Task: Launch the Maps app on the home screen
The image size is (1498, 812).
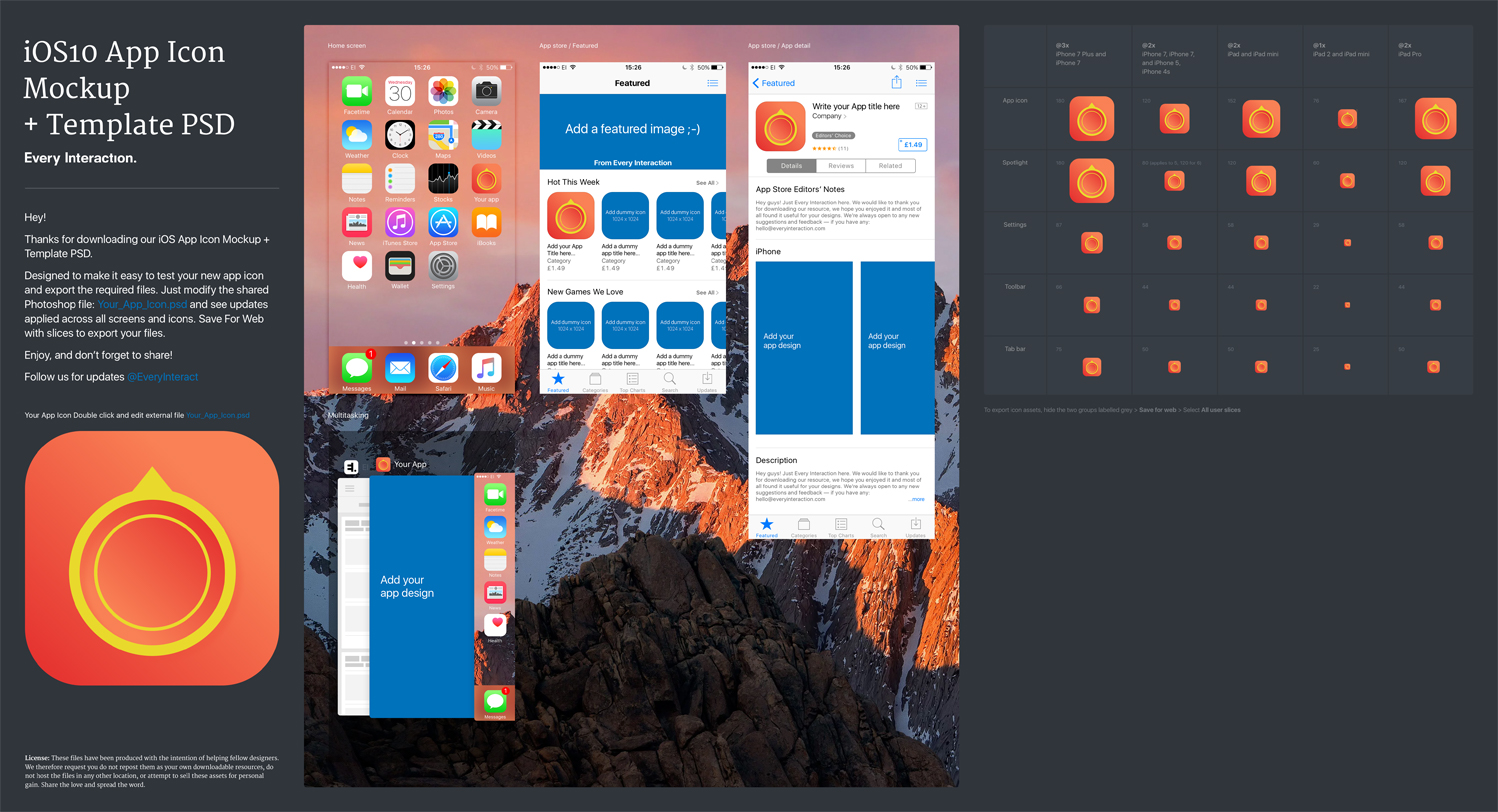Action: point(443,135)
